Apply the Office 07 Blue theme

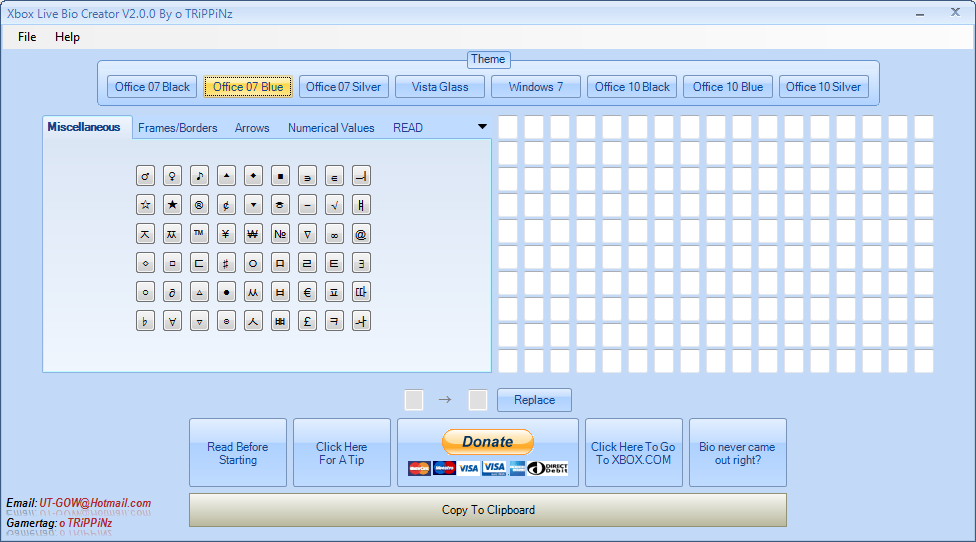(x=248, y=86)
